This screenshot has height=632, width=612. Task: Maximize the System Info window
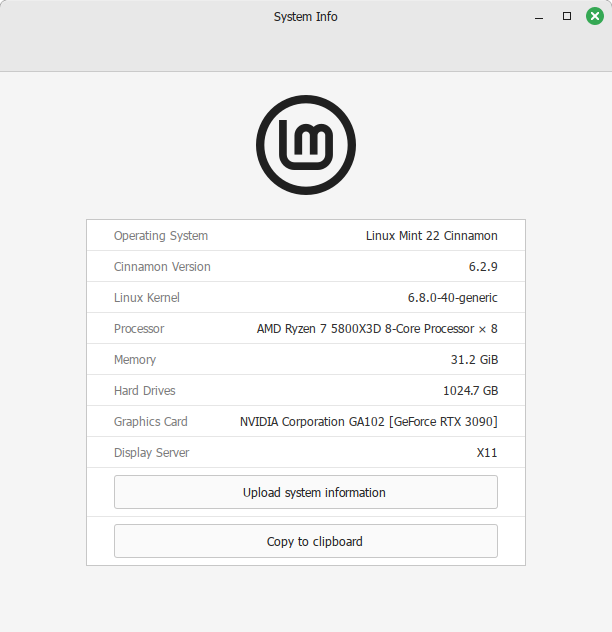pos(567,16)
